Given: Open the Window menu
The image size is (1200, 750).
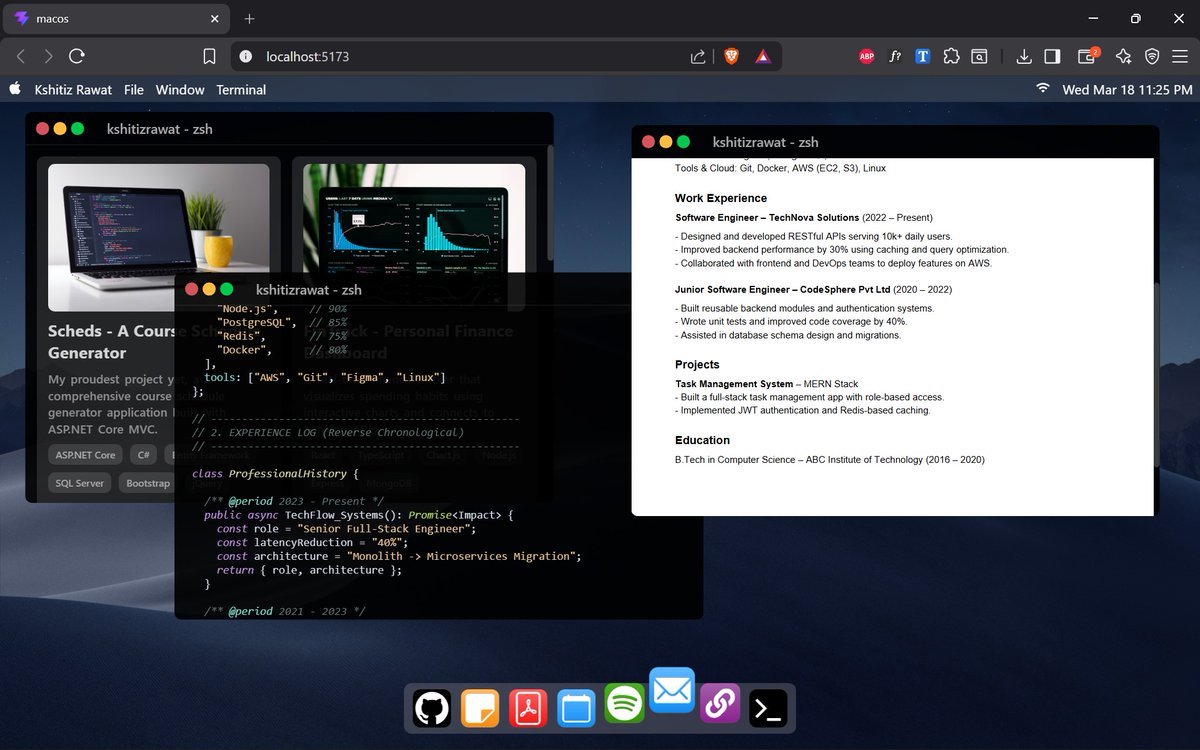Looking at the screenshot, I should coord(180,89).
